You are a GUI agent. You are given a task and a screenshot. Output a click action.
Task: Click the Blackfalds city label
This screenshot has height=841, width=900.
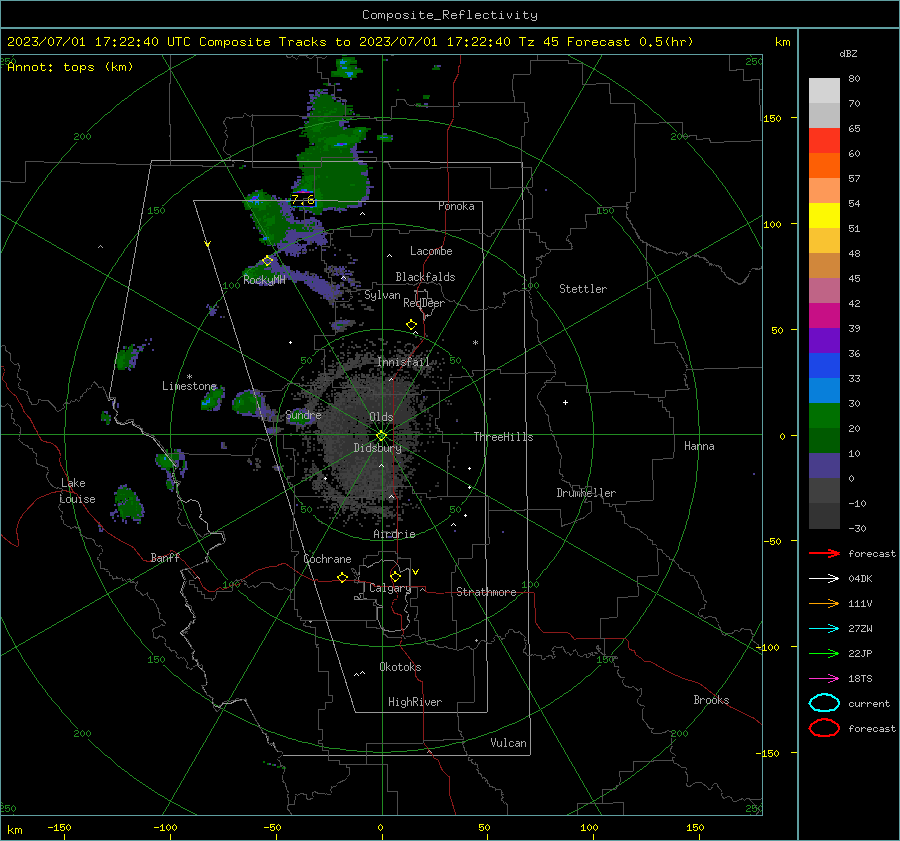tap(425, 277)
